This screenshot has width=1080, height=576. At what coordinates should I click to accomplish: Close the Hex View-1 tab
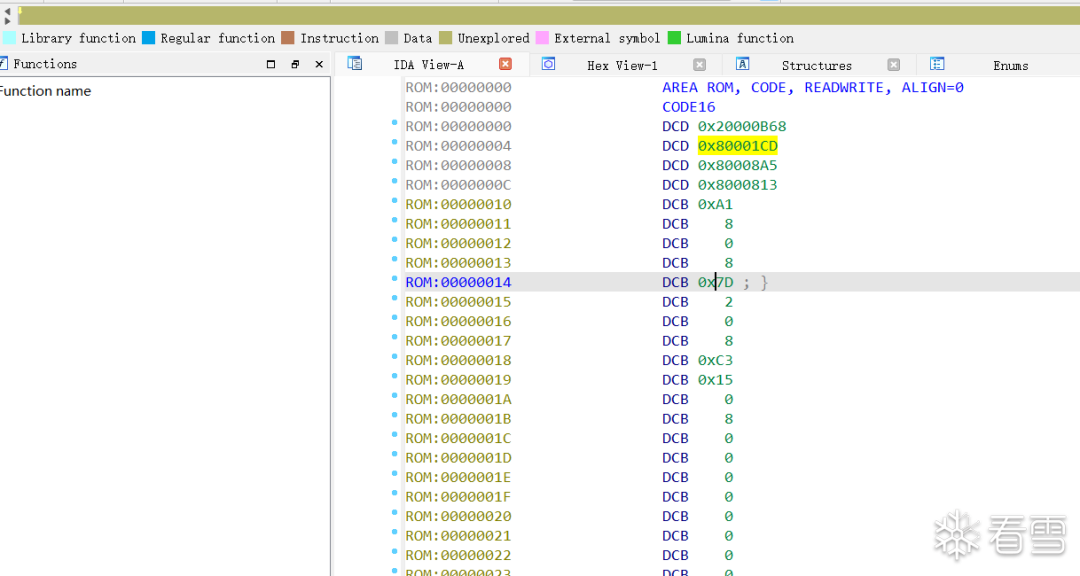pyautogui.click(x=699, y=64)
